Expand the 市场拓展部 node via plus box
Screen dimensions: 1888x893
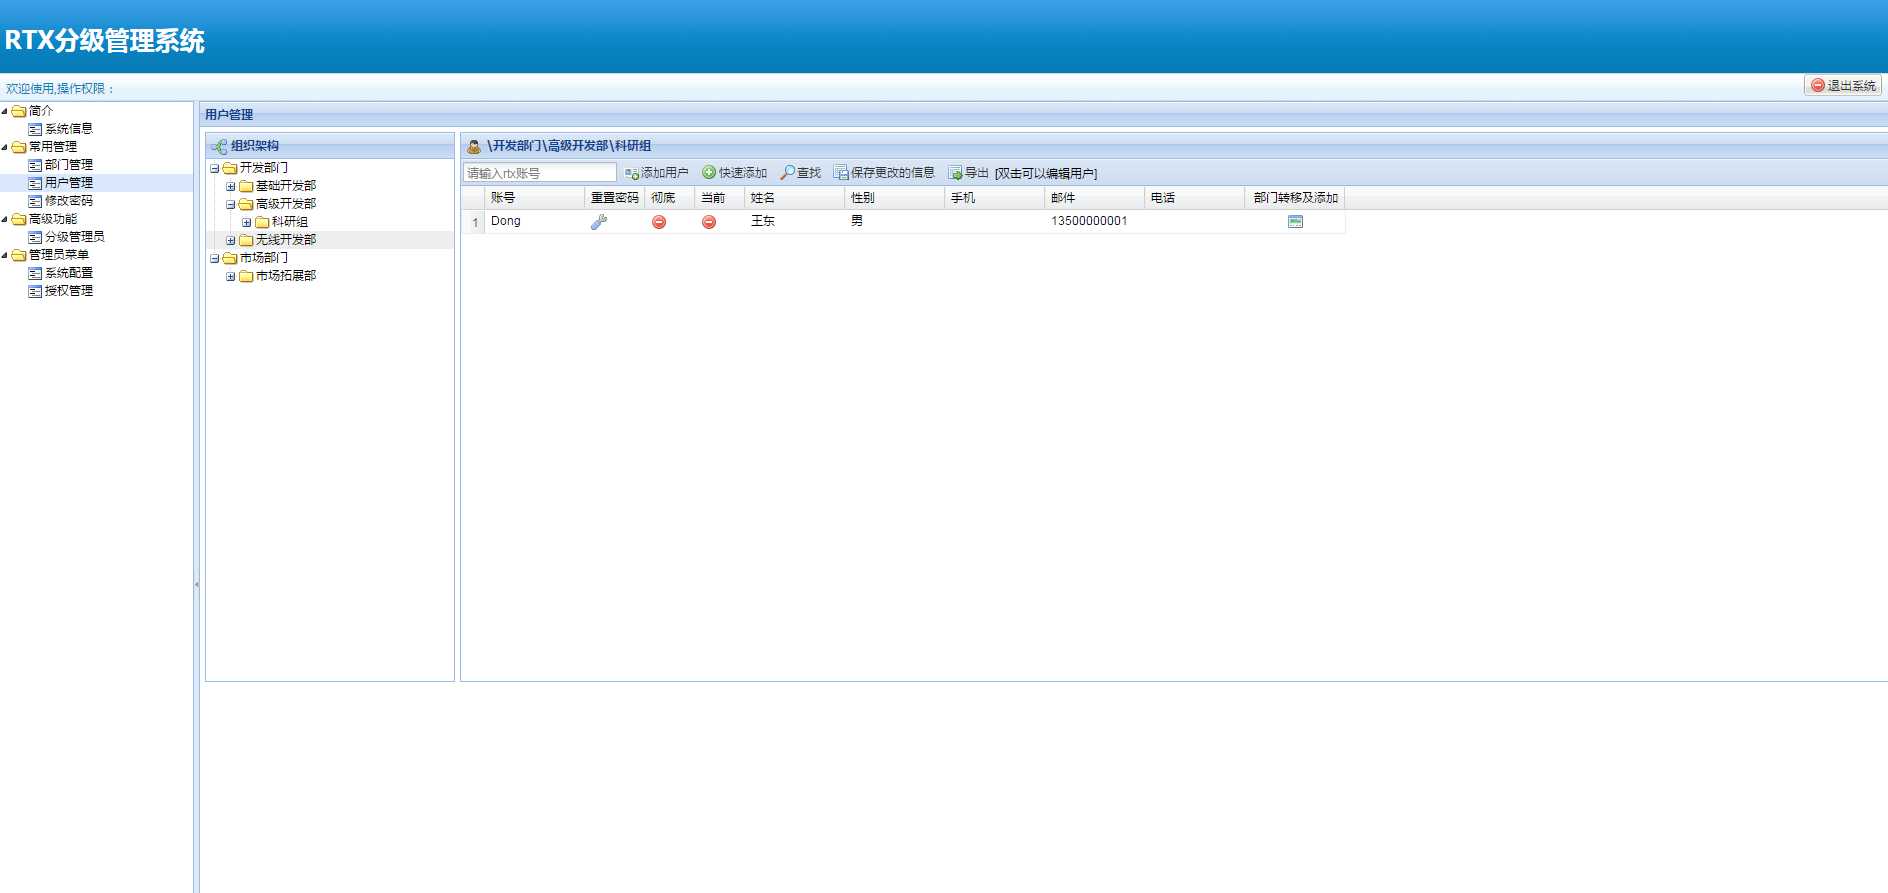click(x=230, y=276)
